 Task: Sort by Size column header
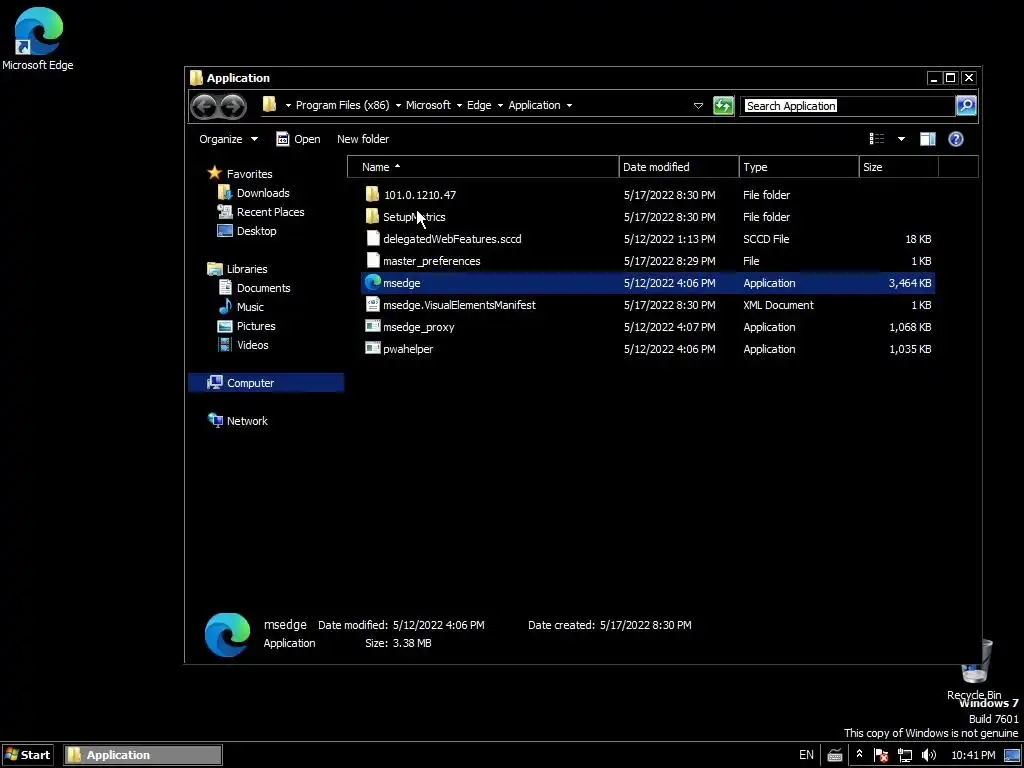click(899, 167)
